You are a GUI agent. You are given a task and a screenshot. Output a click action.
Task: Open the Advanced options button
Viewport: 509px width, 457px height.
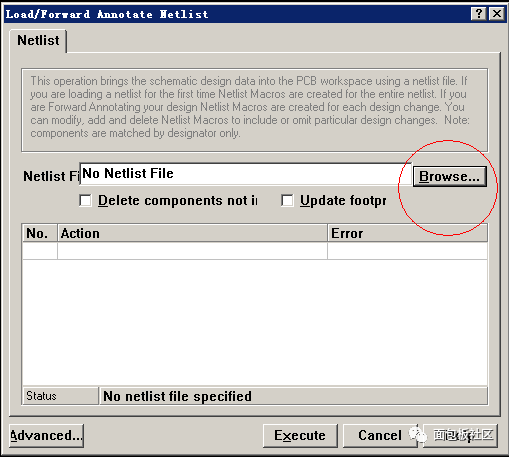(x=46, y=436)
